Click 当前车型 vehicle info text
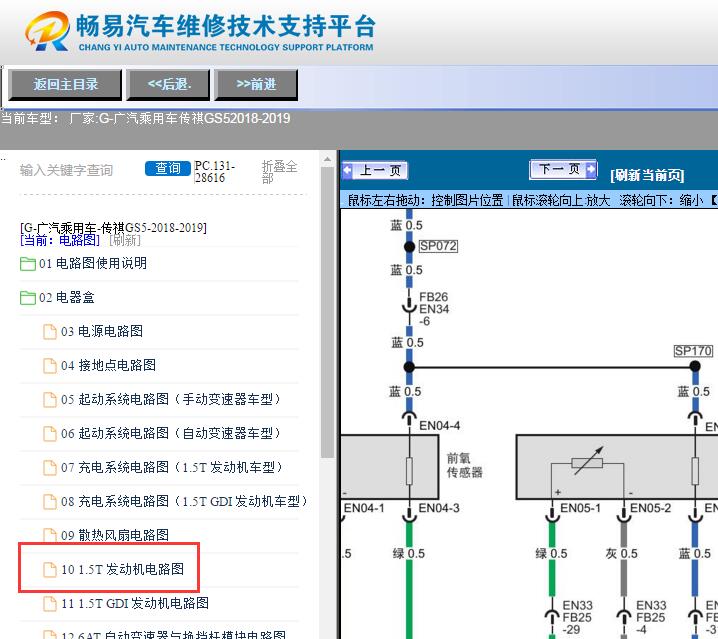The height and width of the screenshot is (639, 718). point(146,119)
